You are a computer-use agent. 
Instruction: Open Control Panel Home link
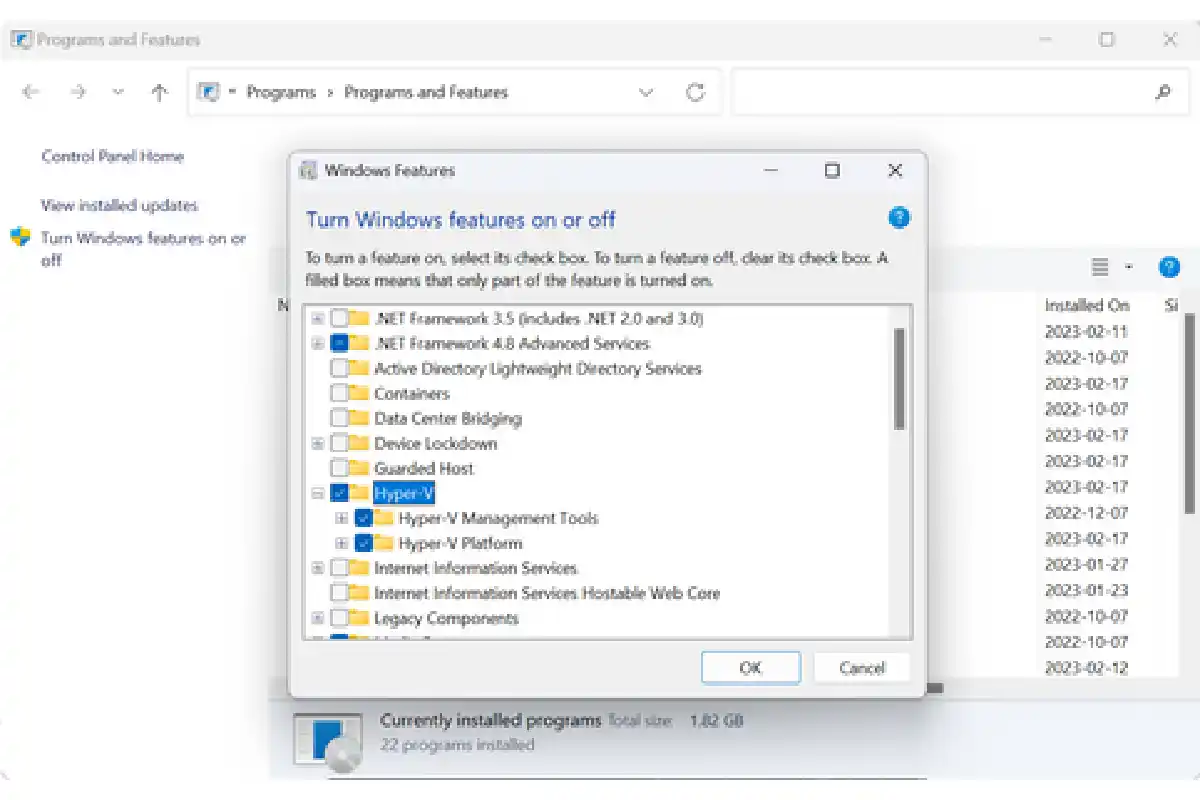(x=112, y=156)
